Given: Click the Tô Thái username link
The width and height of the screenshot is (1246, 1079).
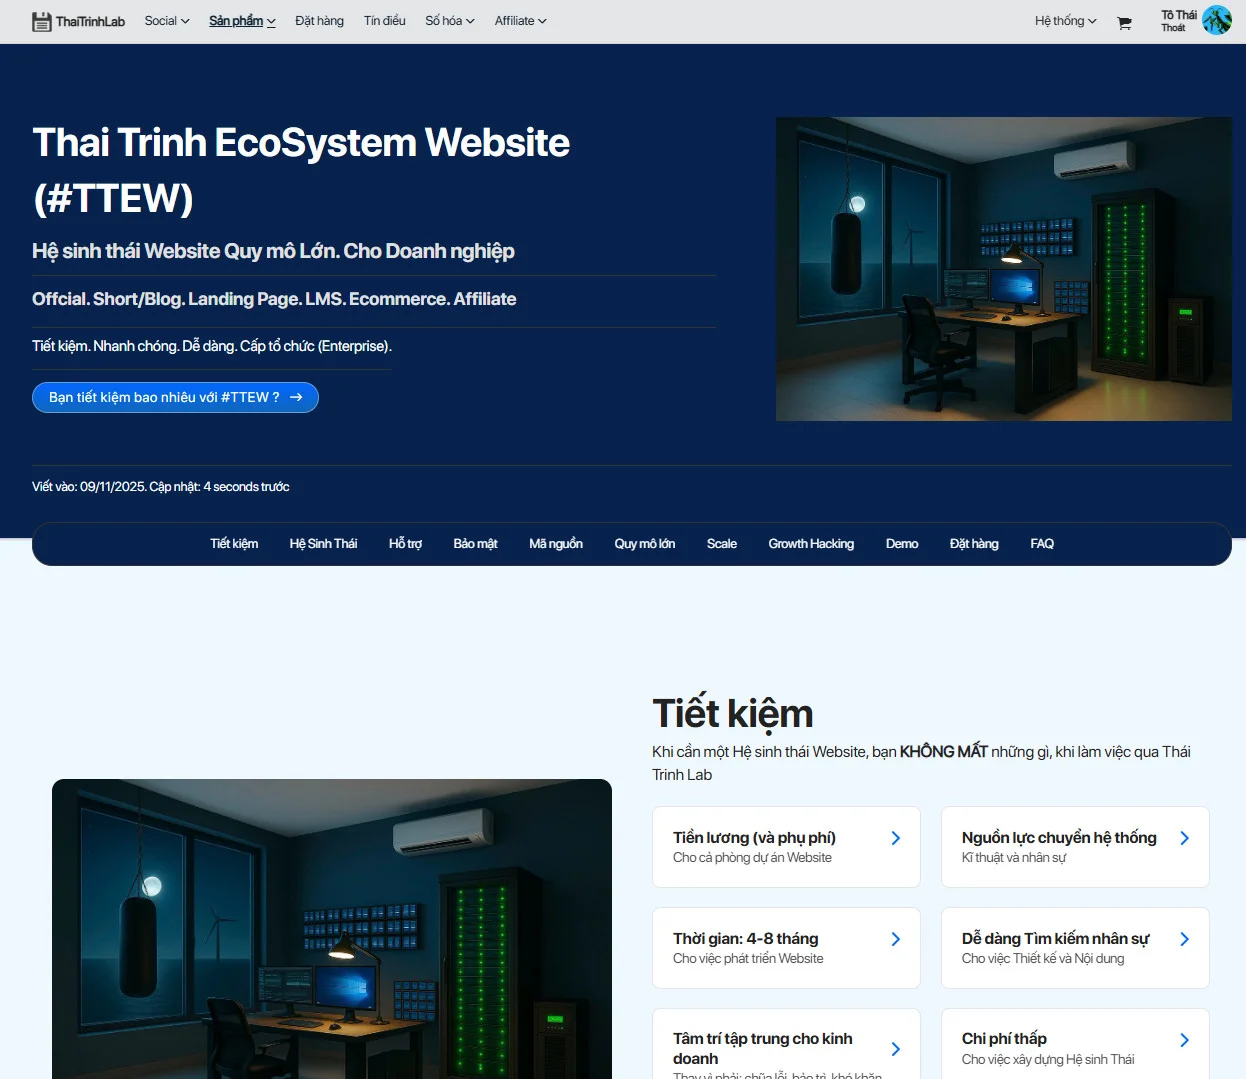Looking at the screenshot, I should 1179,15.
